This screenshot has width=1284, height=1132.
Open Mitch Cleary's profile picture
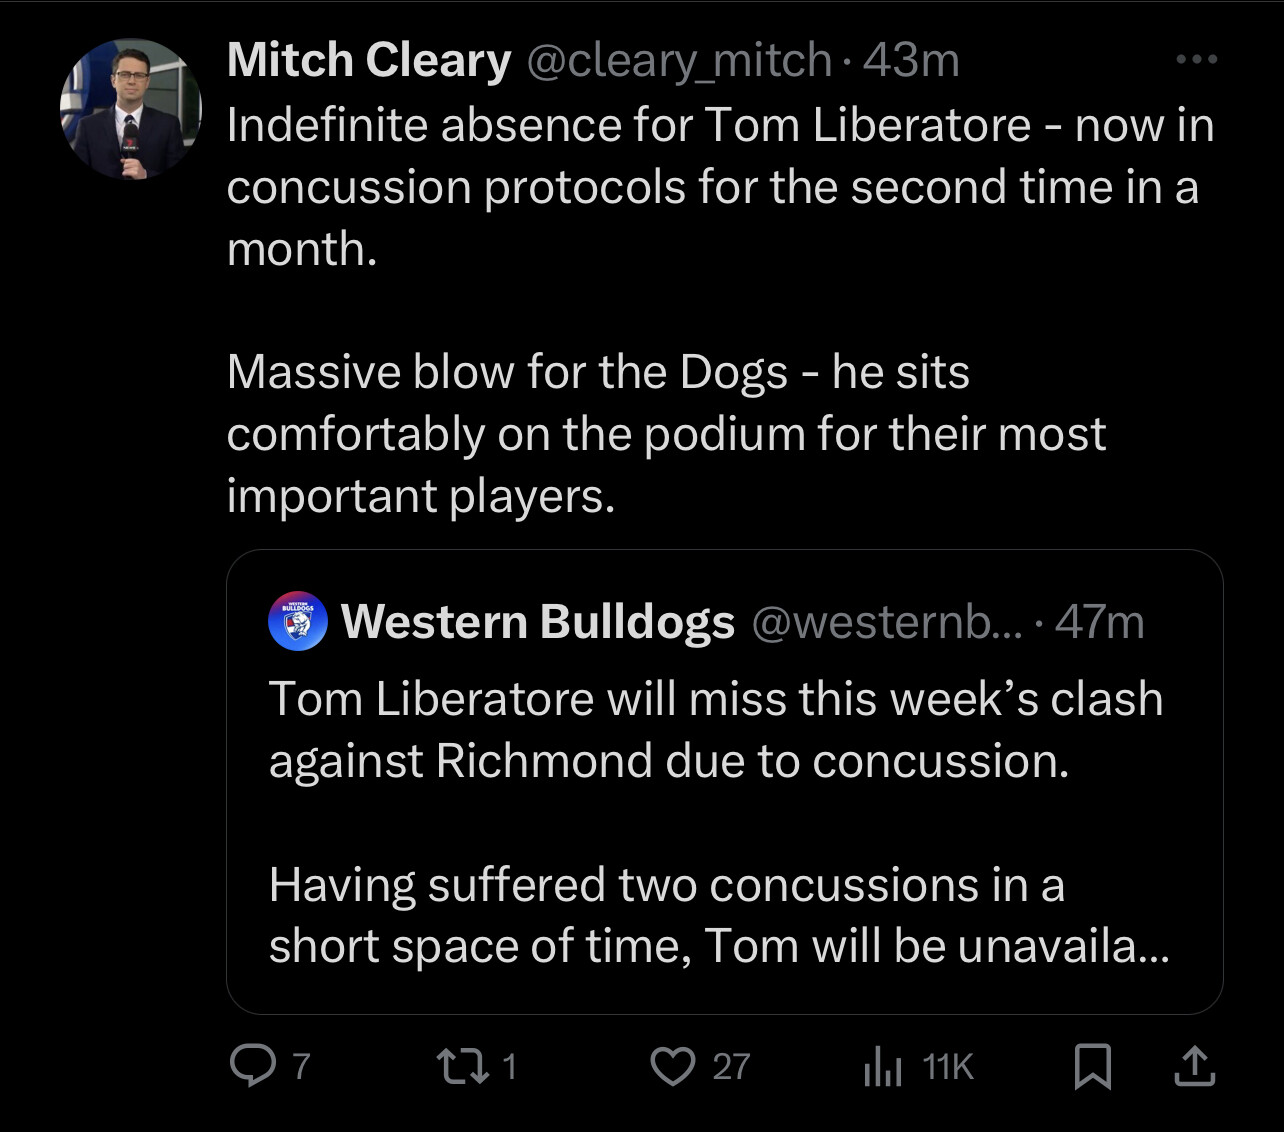click(x=131, y=109)
